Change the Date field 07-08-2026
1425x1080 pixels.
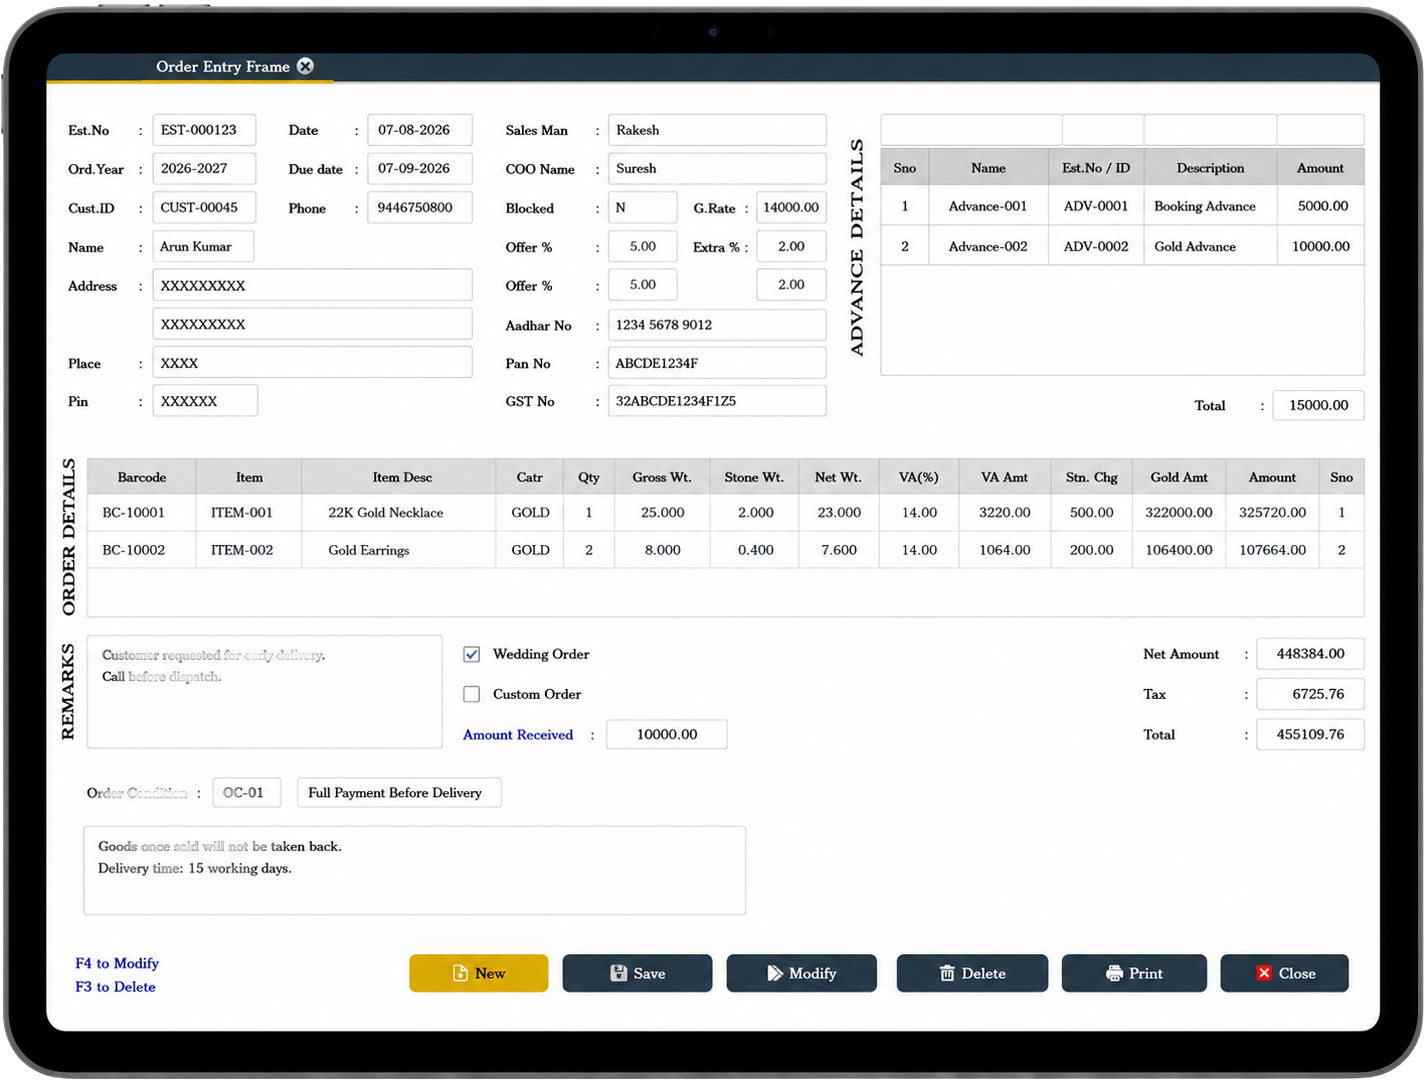click(x=420, y=130)
